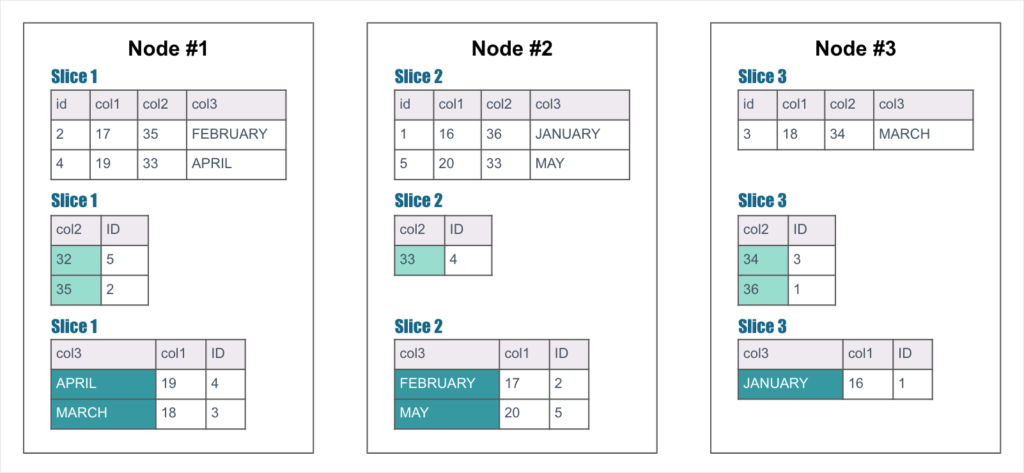The height and width of the screenshot is (473, 1024).
Task: Click the Node #2 title
Action: point(512,49)
